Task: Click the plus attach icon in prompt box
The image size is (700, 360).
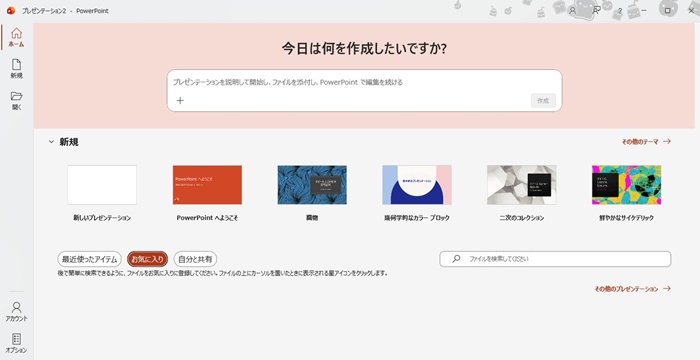Action: [180, 100]
